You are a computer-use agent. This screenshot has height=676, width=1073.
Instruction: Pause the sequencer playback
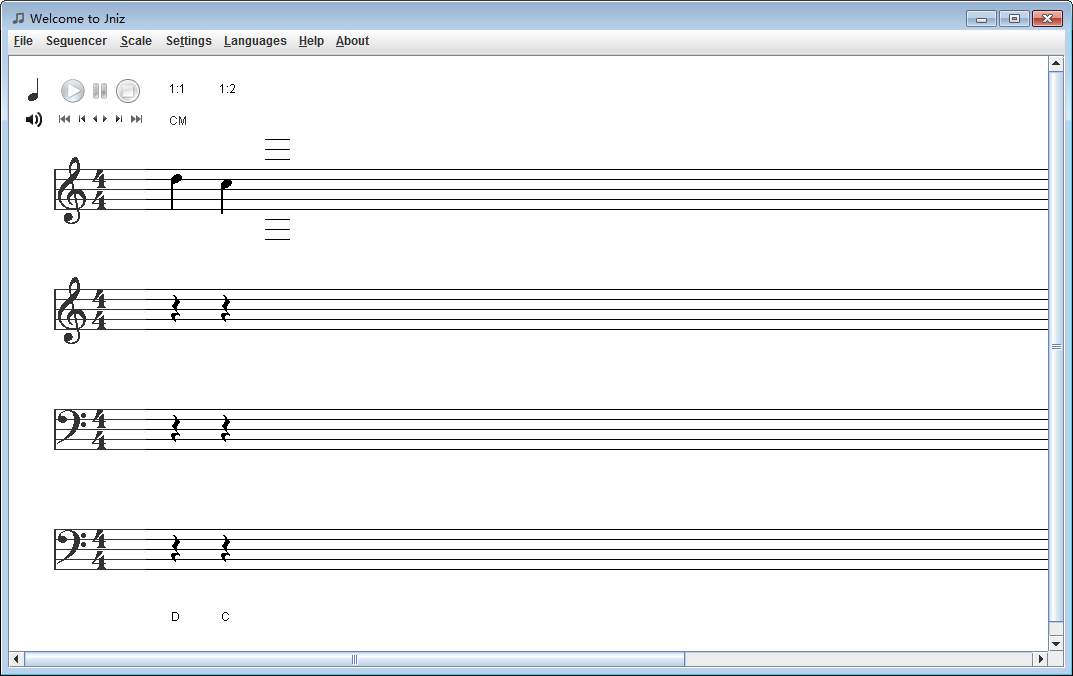tap(99, 90)
